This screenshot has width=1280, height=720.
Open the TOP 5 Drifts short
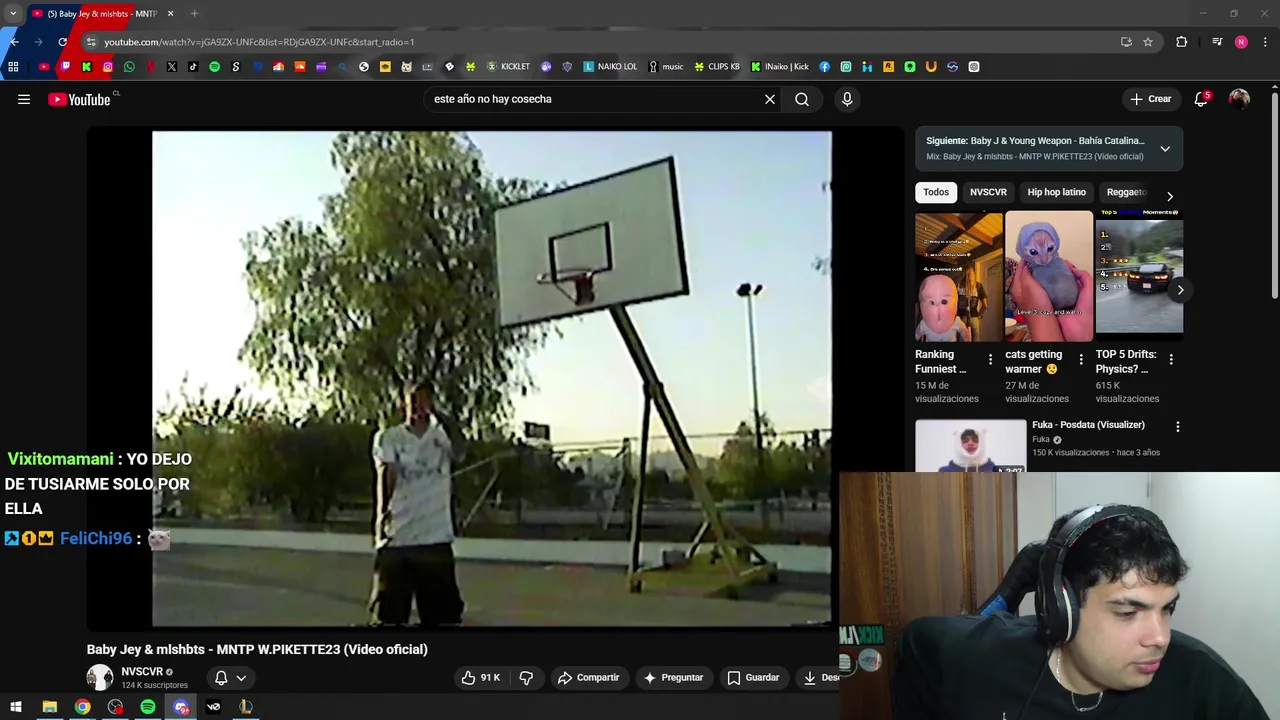coord(1139,276)
